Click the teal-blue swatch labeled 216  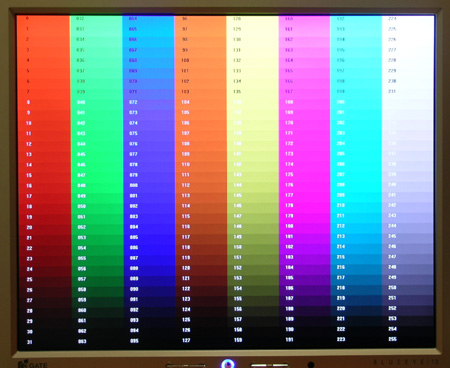point(356,267)
